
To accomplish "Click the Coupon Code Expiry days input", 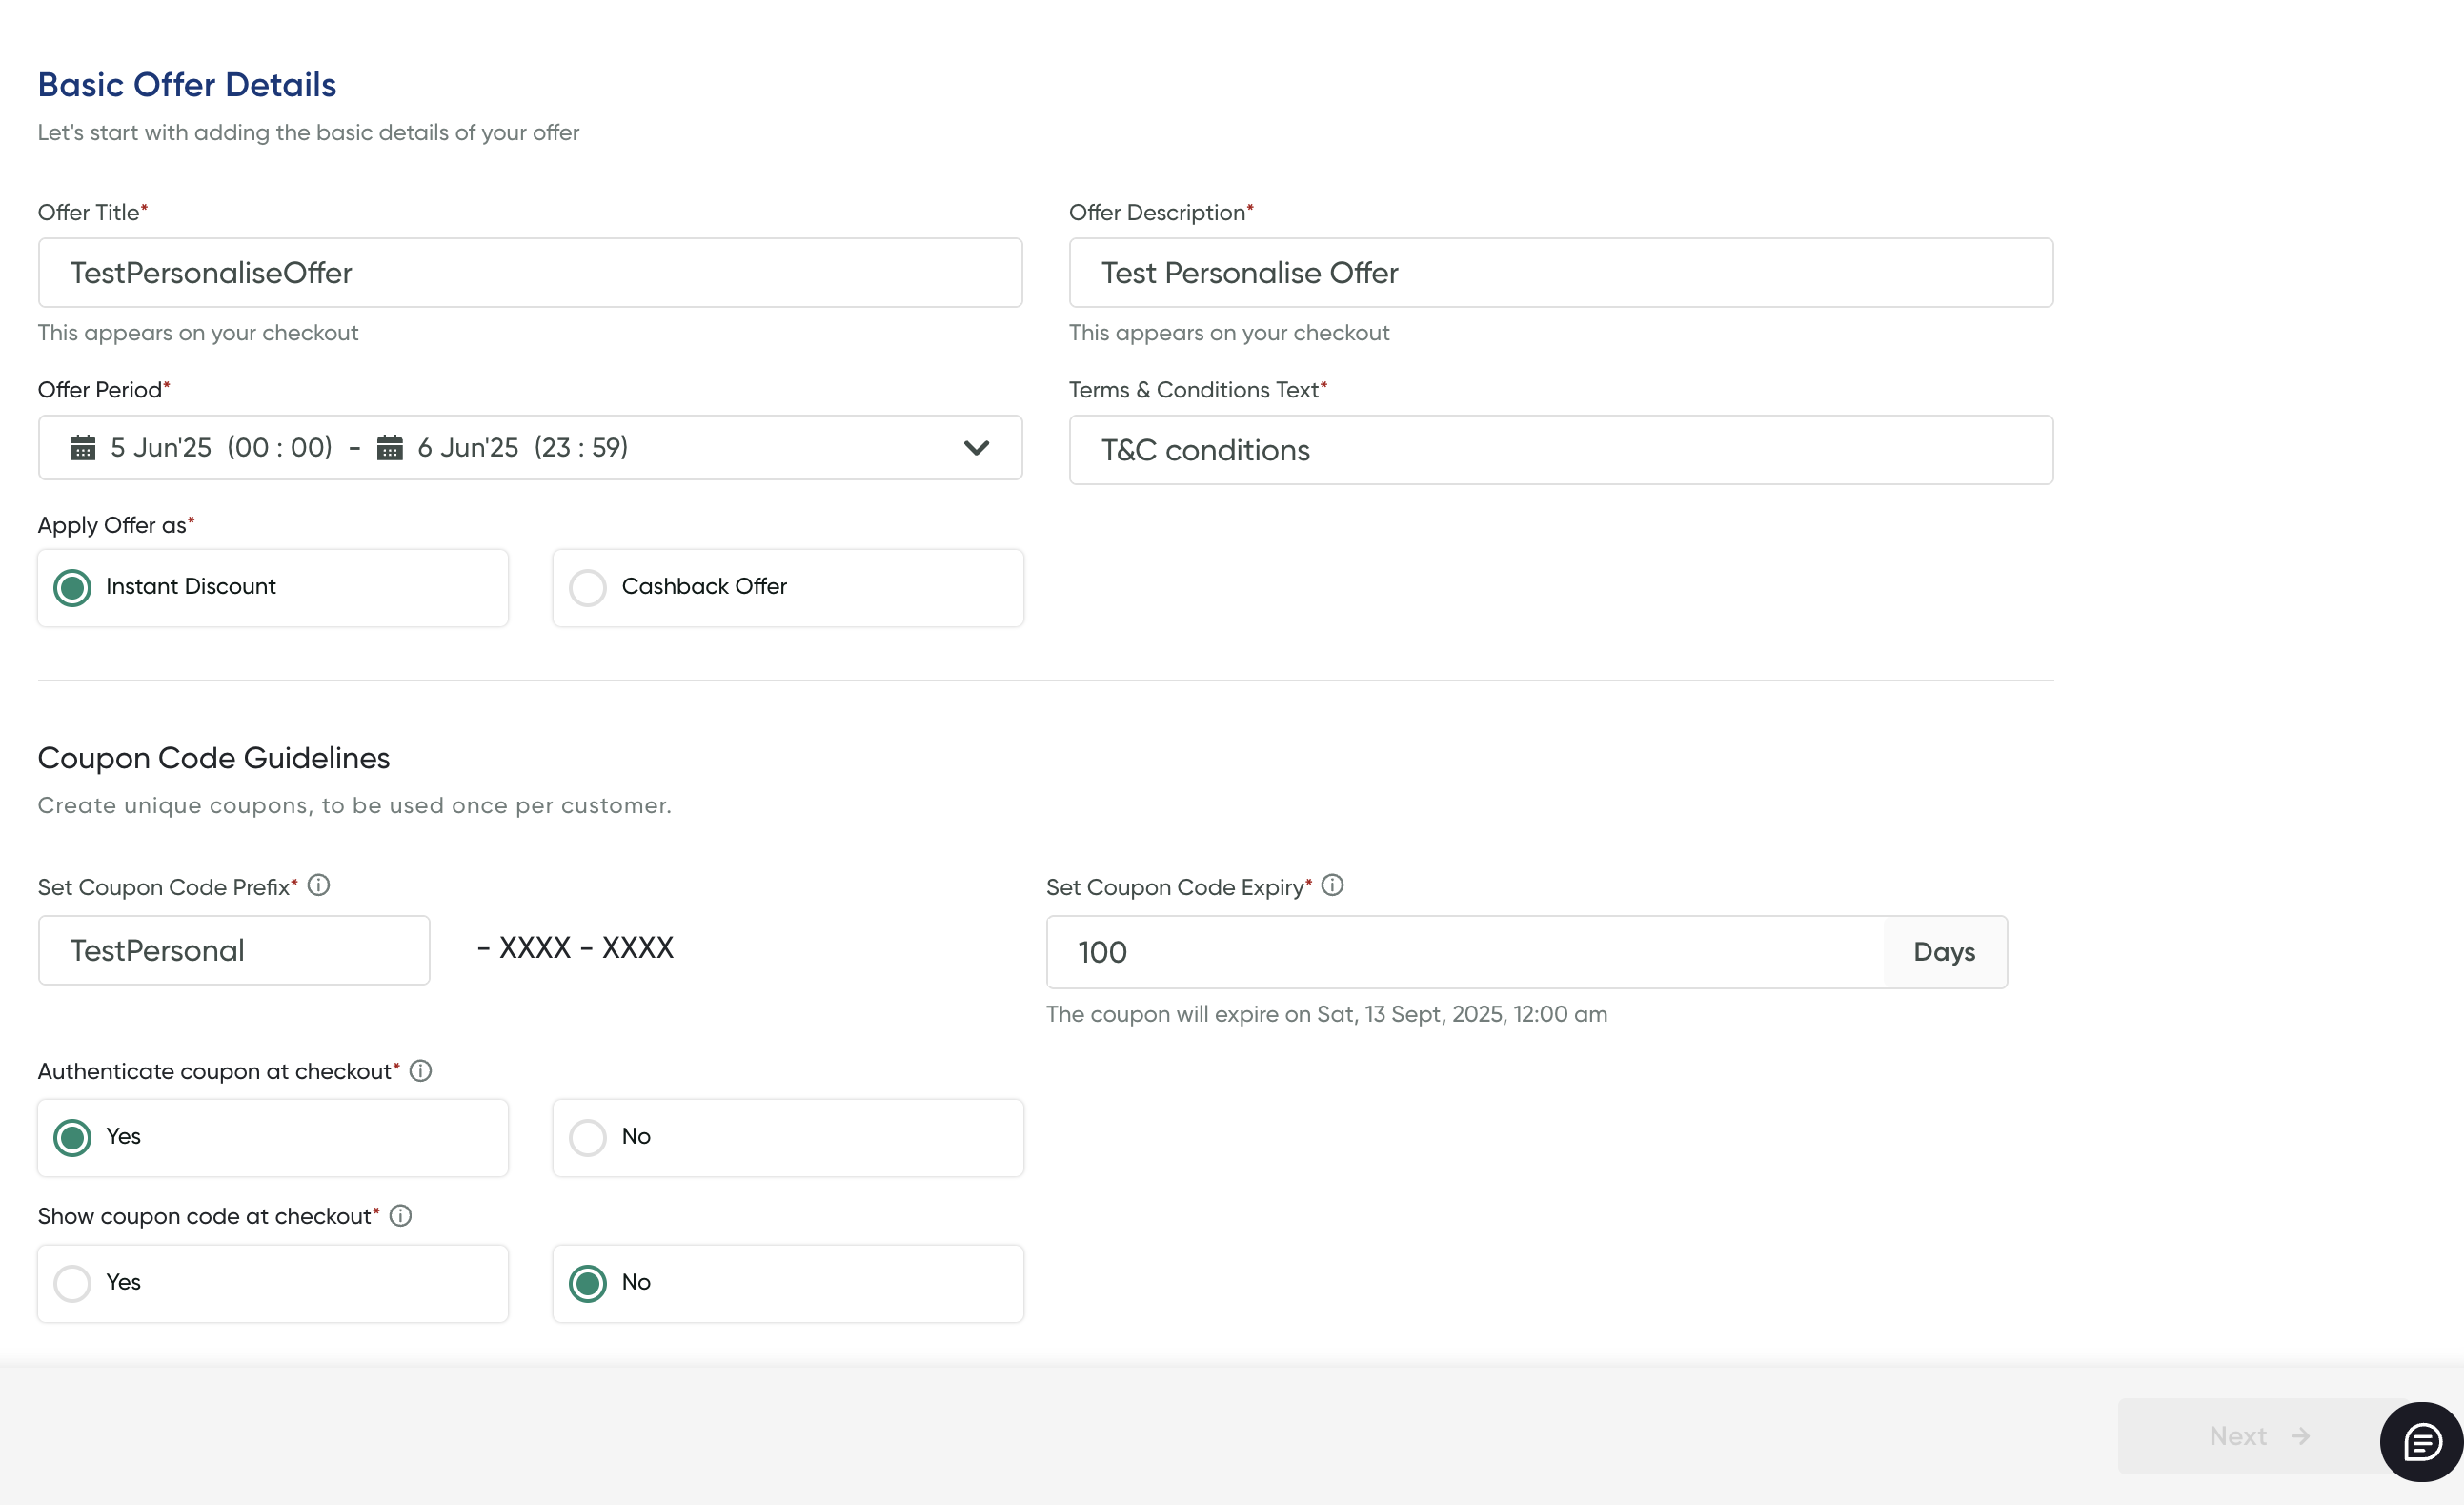I will tap(1465, 952).
